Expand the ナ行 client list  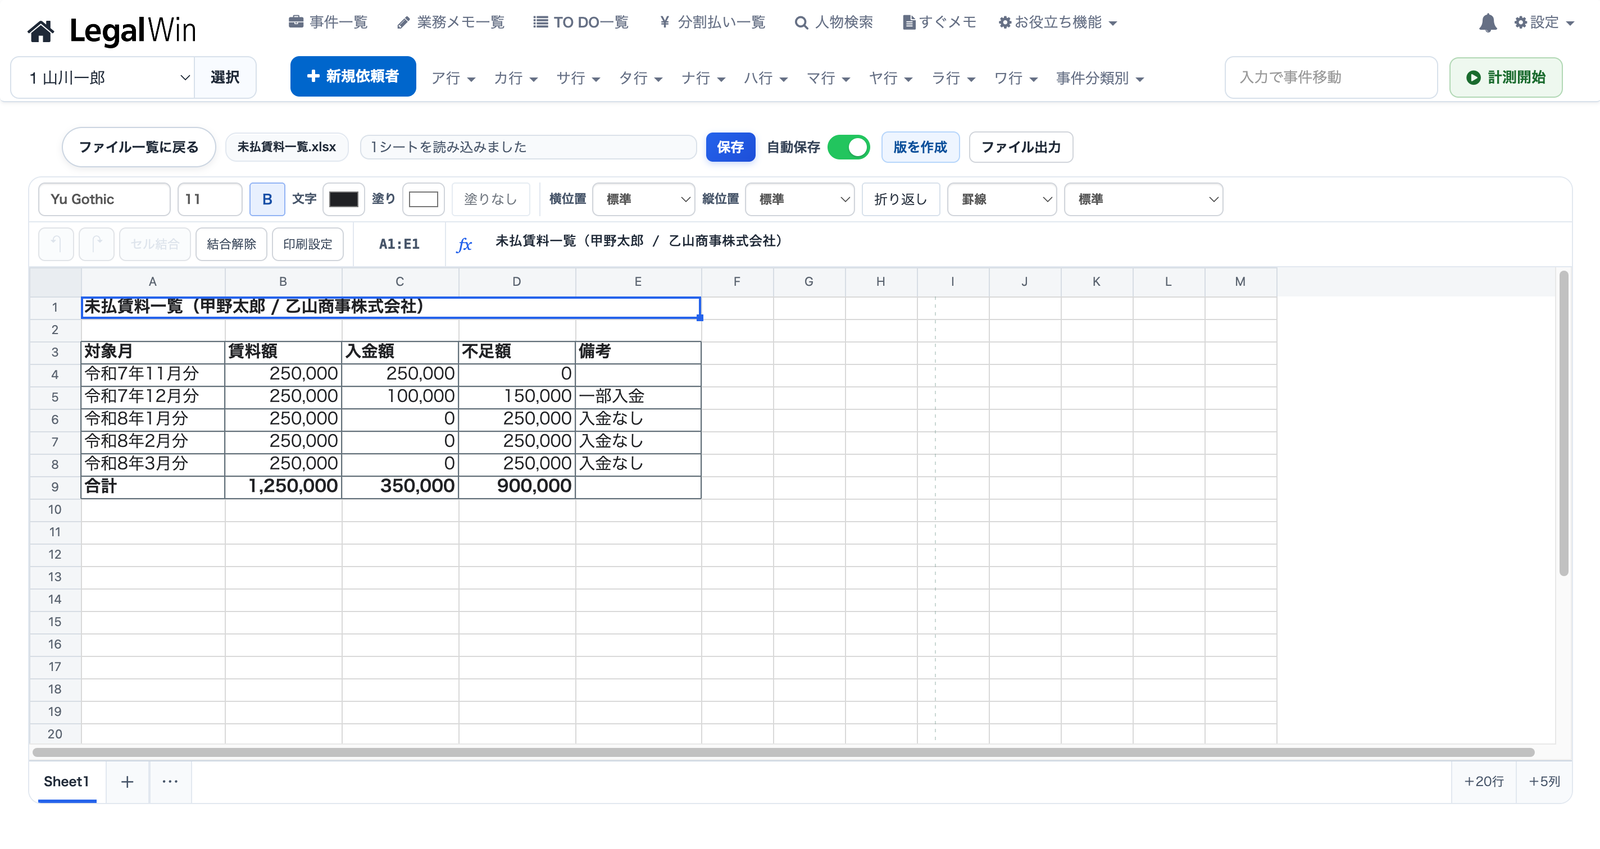(703, 78)
